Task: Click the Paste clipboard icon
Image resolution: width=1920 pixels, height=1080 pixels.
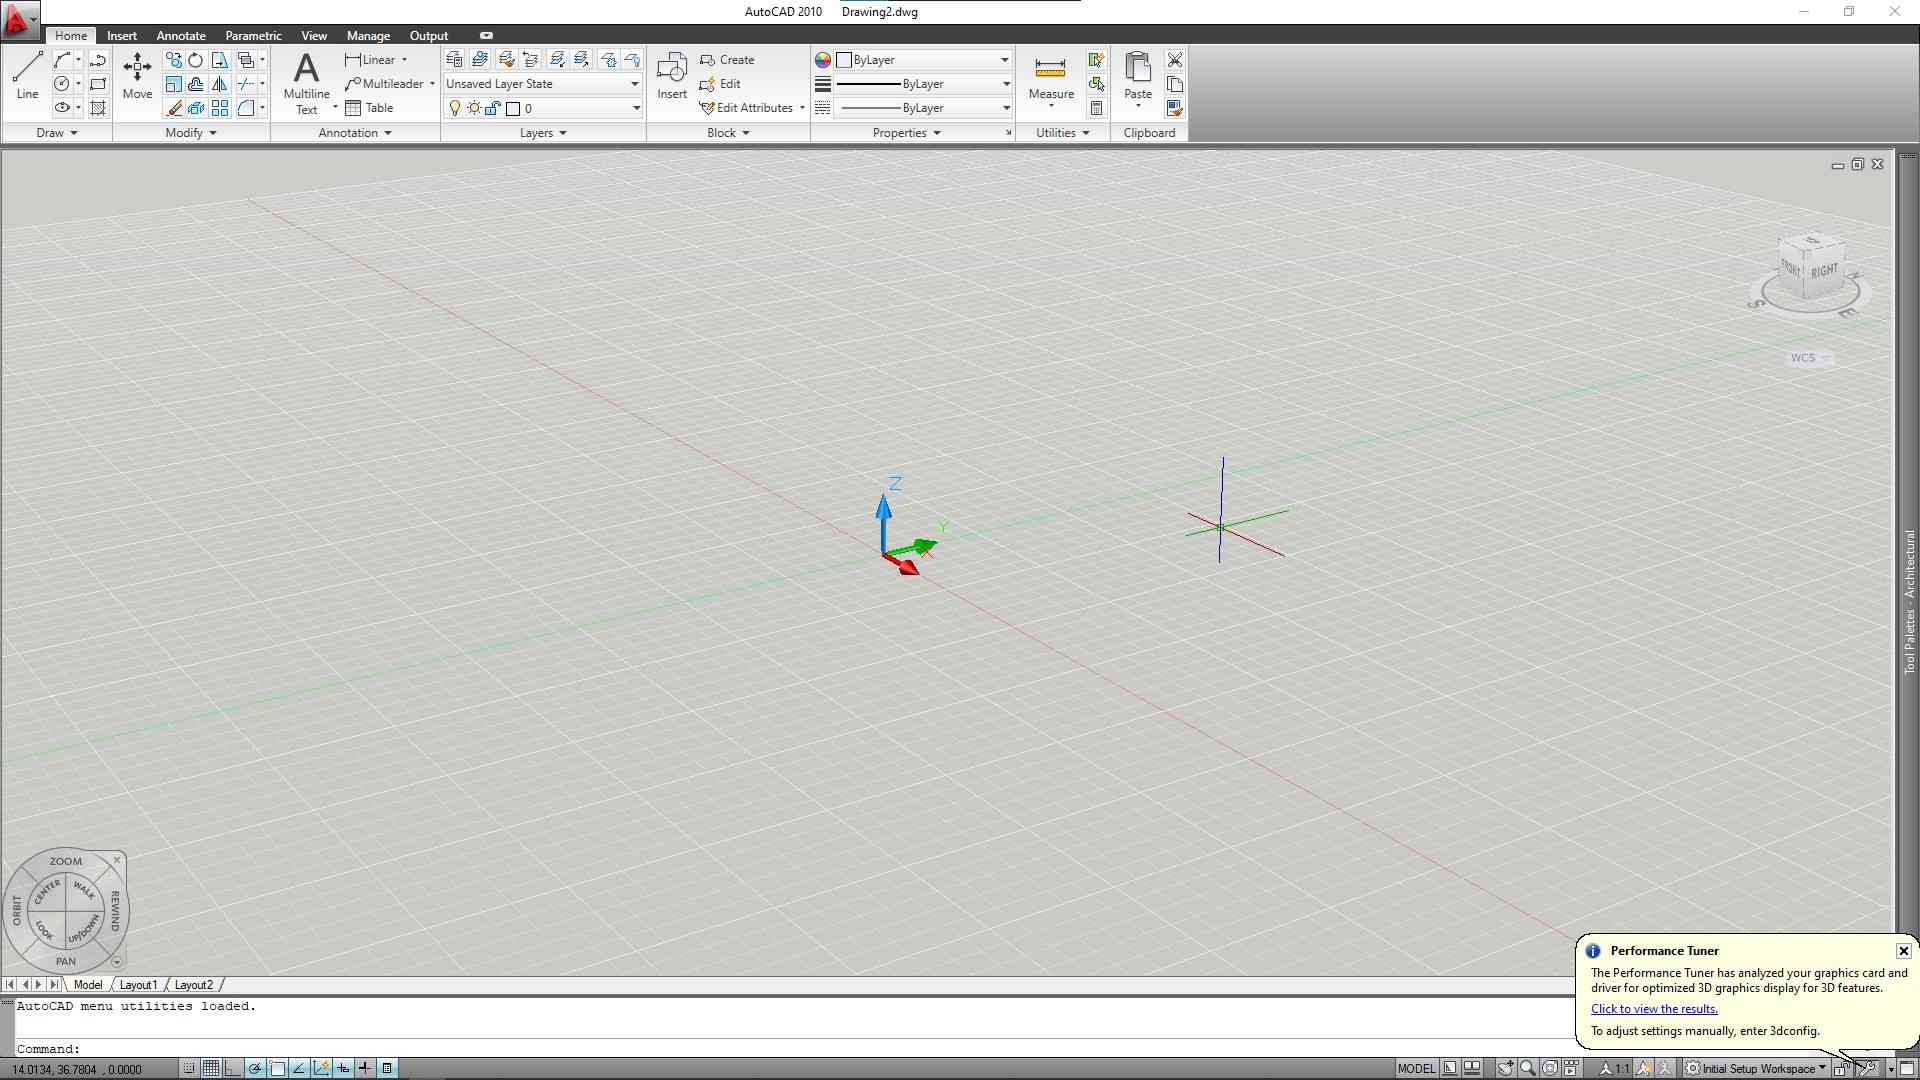Action: coord(1137,75)
